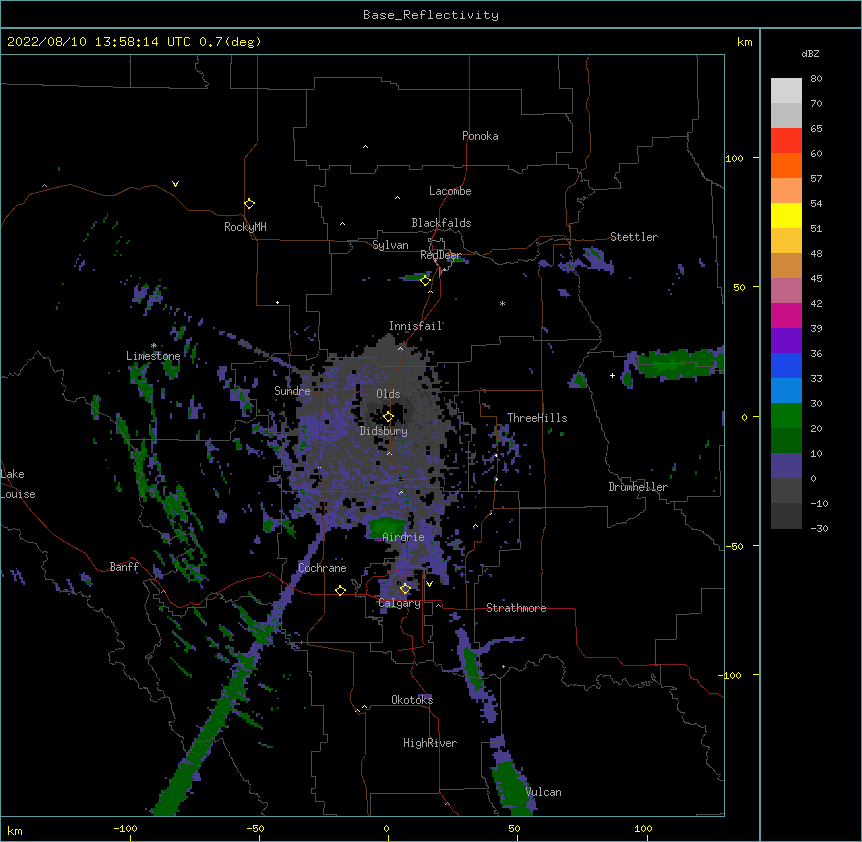Select the radar site diamond between Olds and Didsbury
This screenshot has width=862, height=842.
coord(388,417)
